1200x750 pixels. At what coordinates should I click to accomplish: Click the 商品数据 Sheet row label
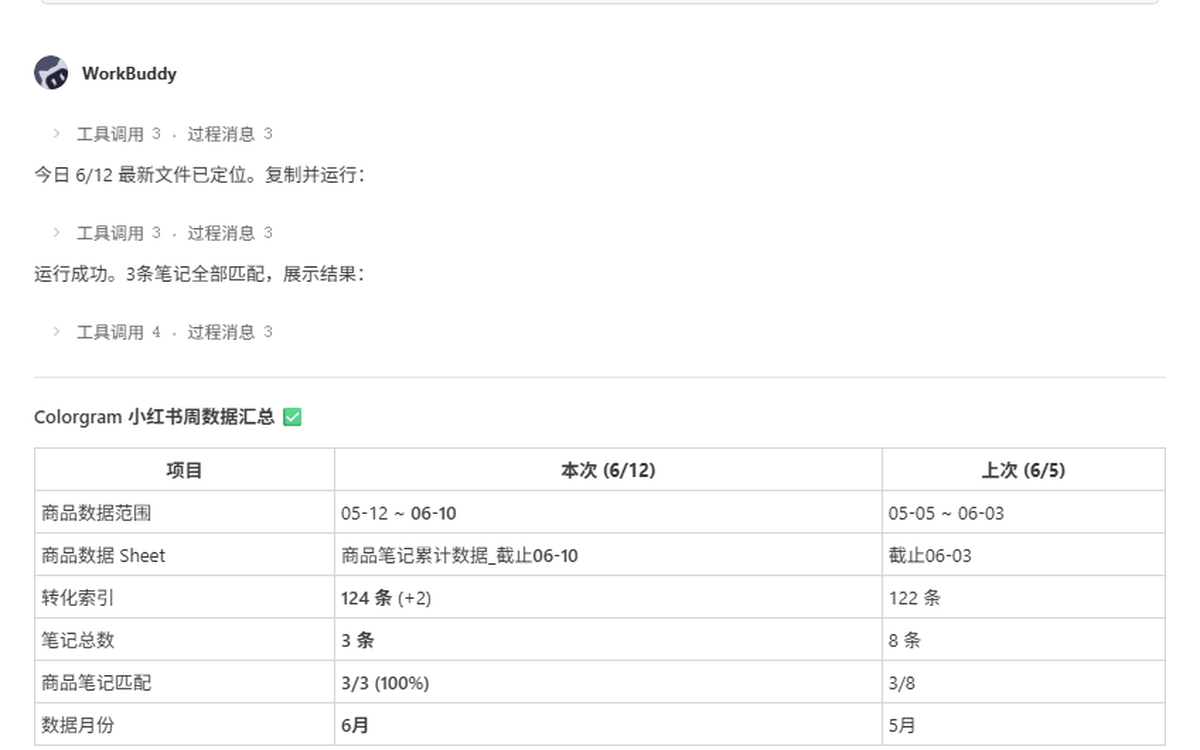[184, 555]
